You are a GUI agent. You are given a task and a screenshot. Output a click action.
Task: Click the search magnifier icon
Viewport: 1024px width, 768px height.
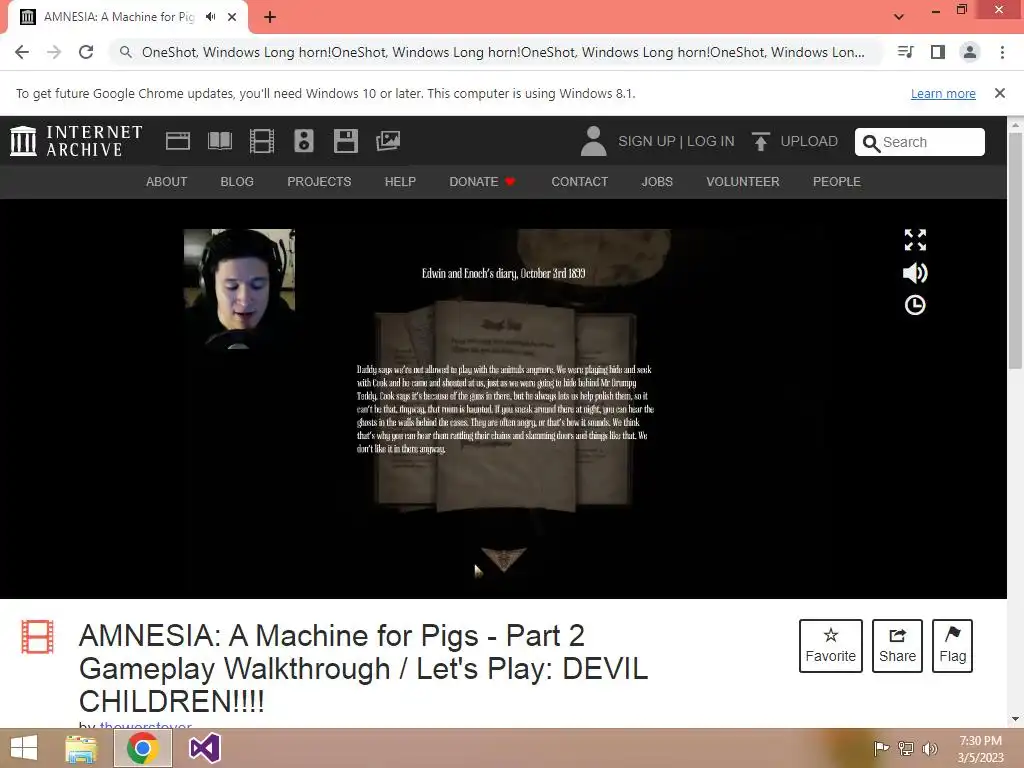(871, 142)
